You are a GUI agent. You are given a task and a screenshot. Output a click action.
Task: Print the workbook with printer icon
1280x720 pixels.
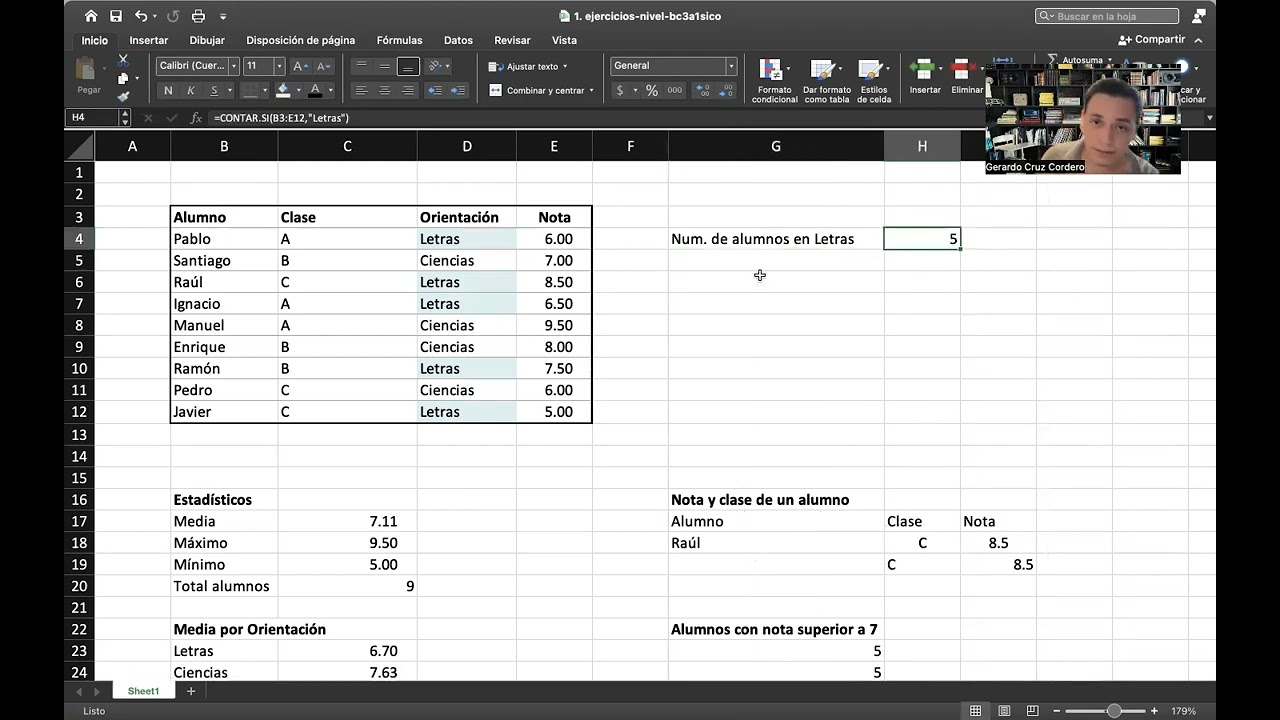[x=198, y=16]
